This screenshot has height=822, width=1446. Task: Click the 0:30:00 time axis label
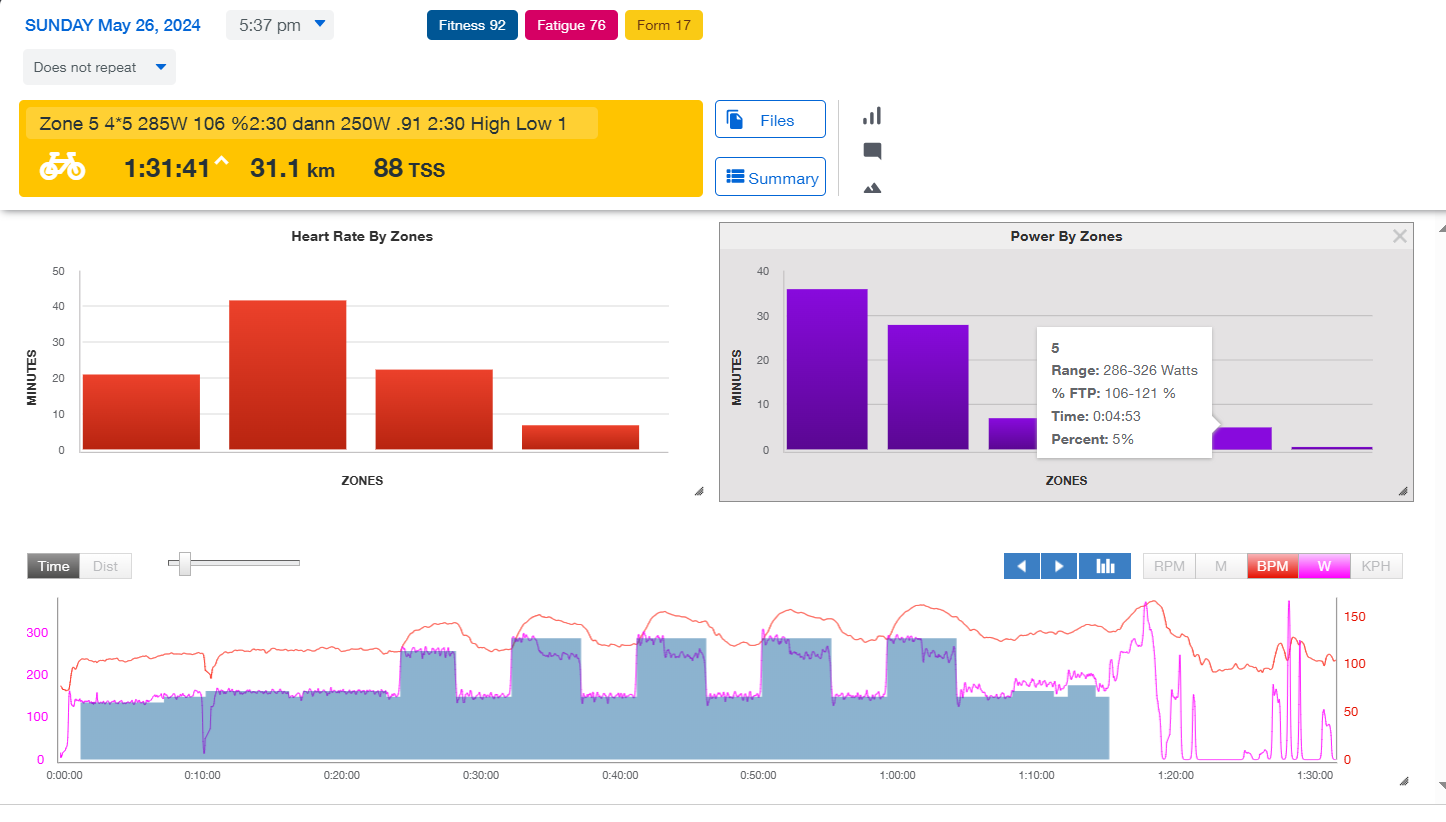click(x=480, y=775)
